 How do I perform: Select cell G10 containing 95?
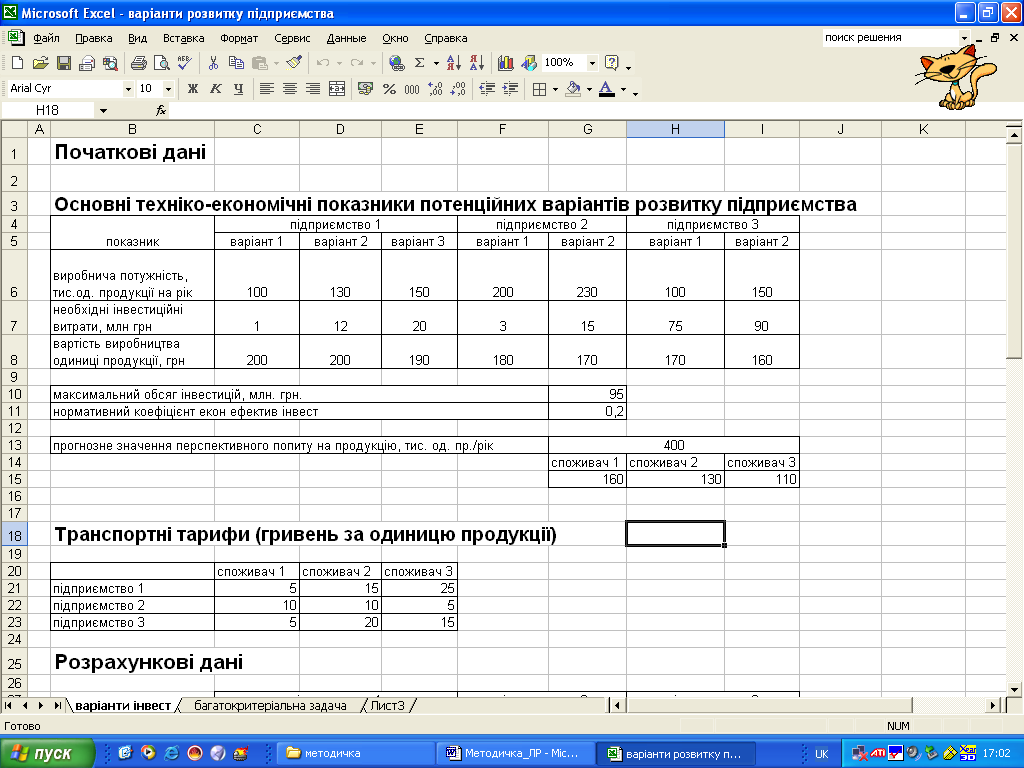coord(587,394)
